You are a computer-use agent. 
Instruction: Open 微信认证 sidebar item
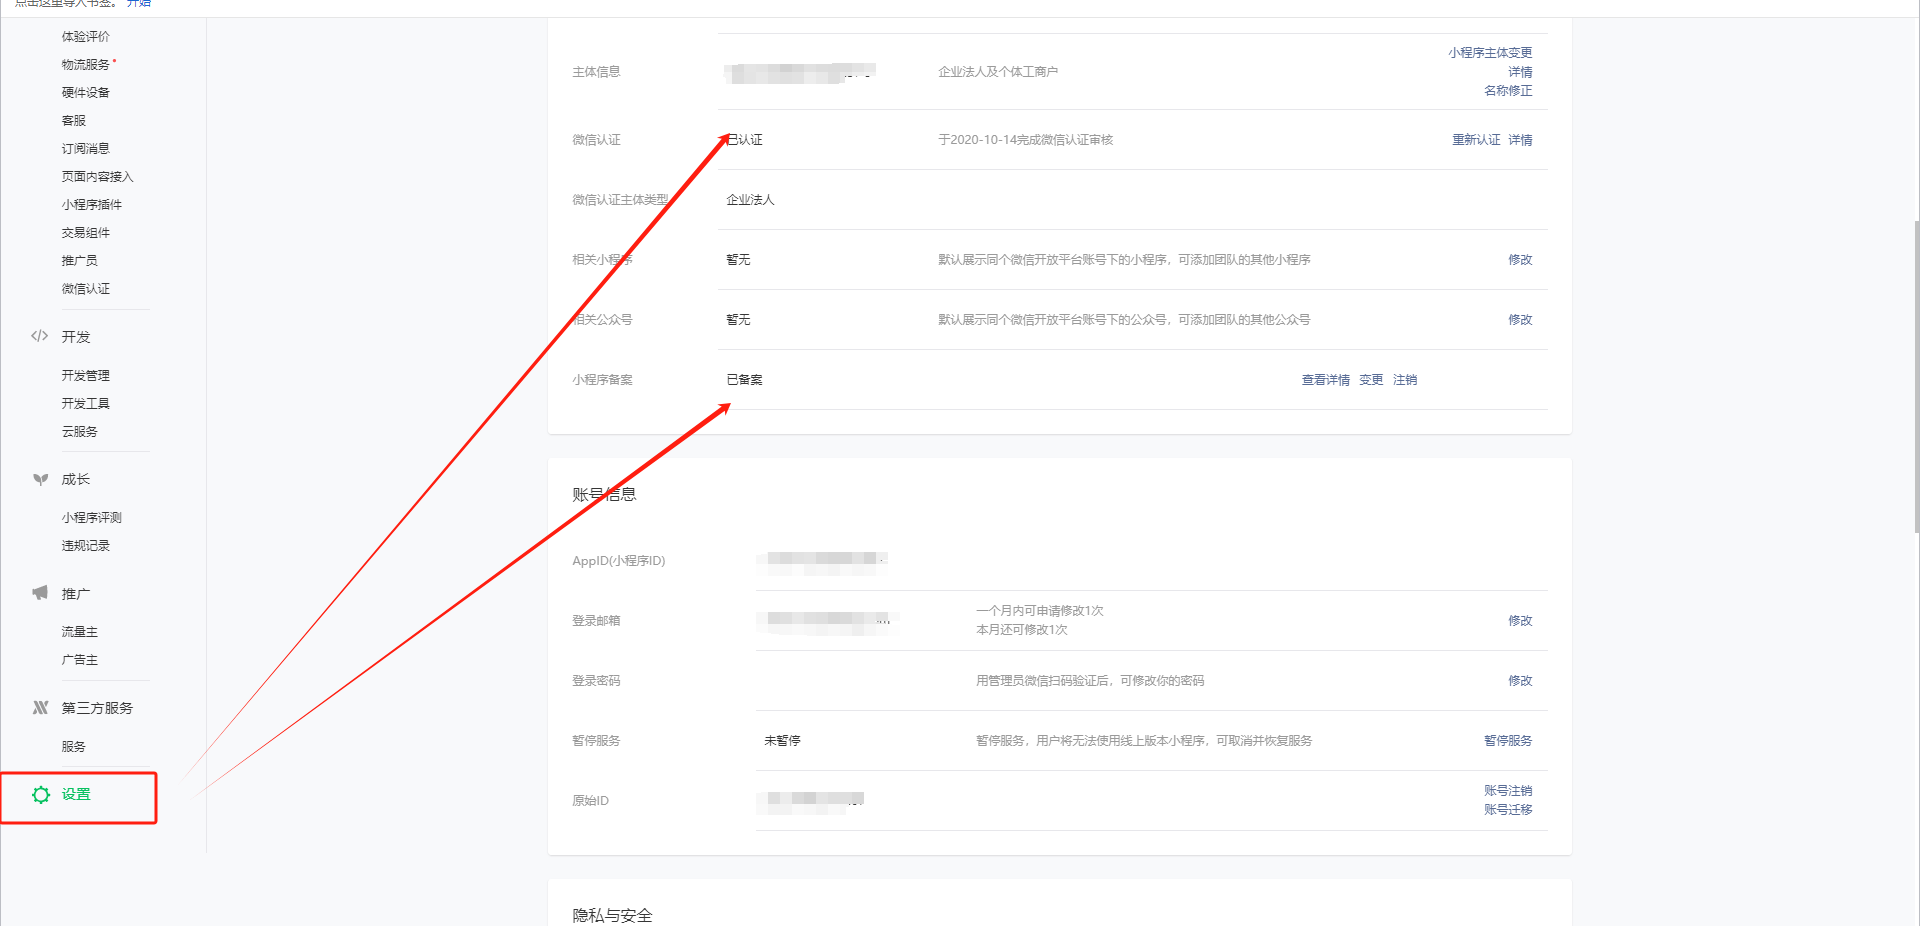[86, 289]
